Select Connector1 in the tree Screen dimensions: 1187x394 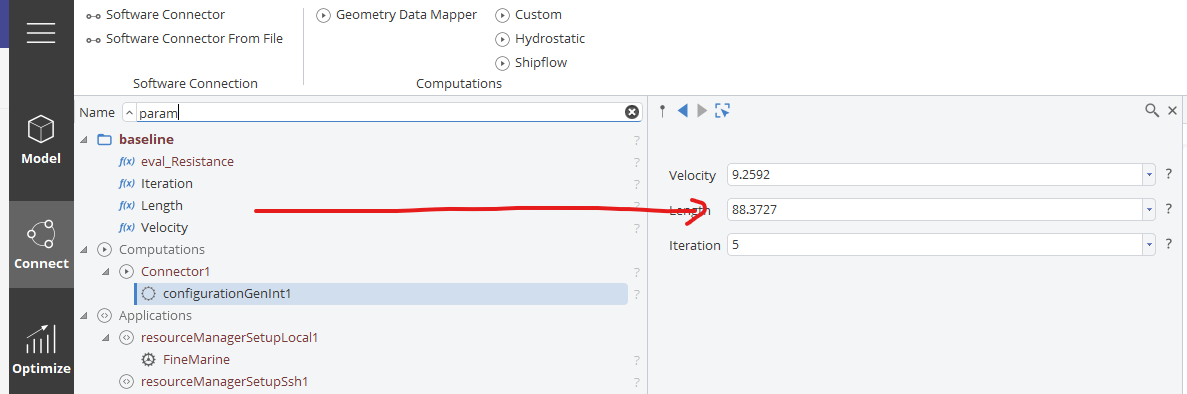176,271
